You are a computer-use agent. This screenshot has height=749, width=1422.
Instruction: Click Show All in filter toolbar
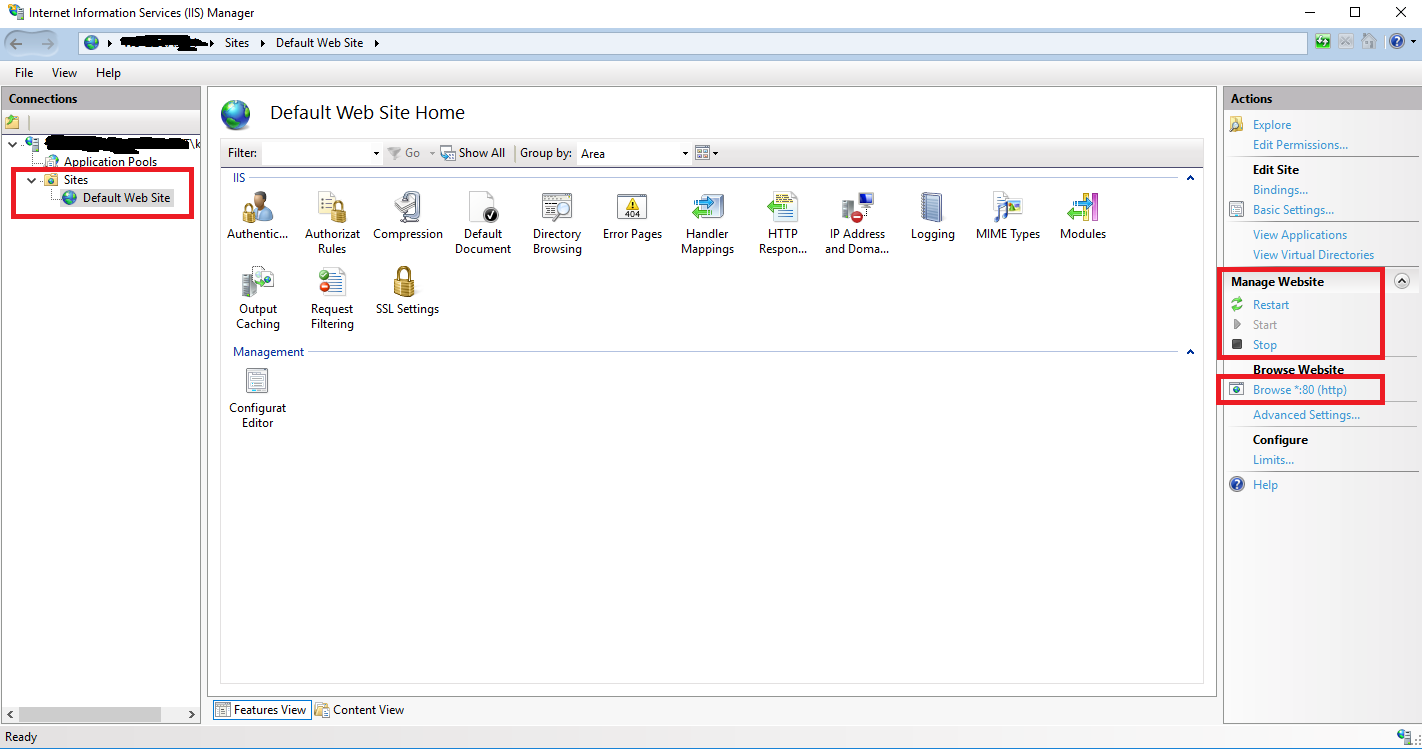point(473,153)
